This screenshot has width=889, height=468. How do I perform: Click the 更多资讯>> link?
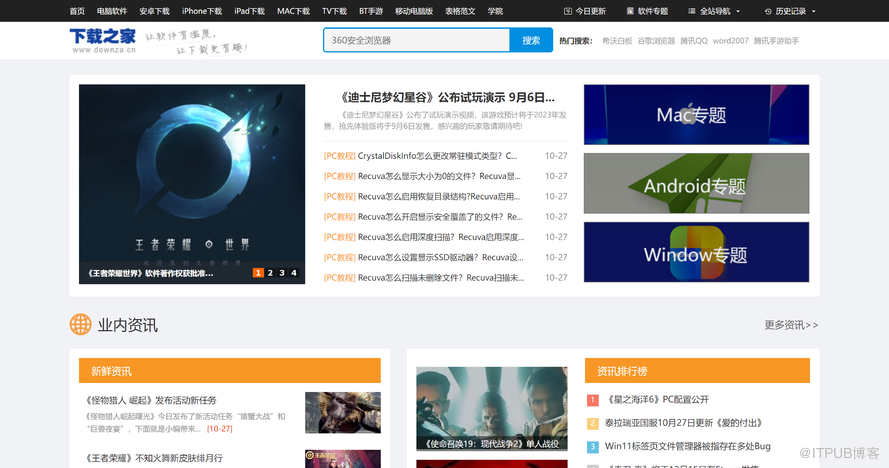pos(791,325)
